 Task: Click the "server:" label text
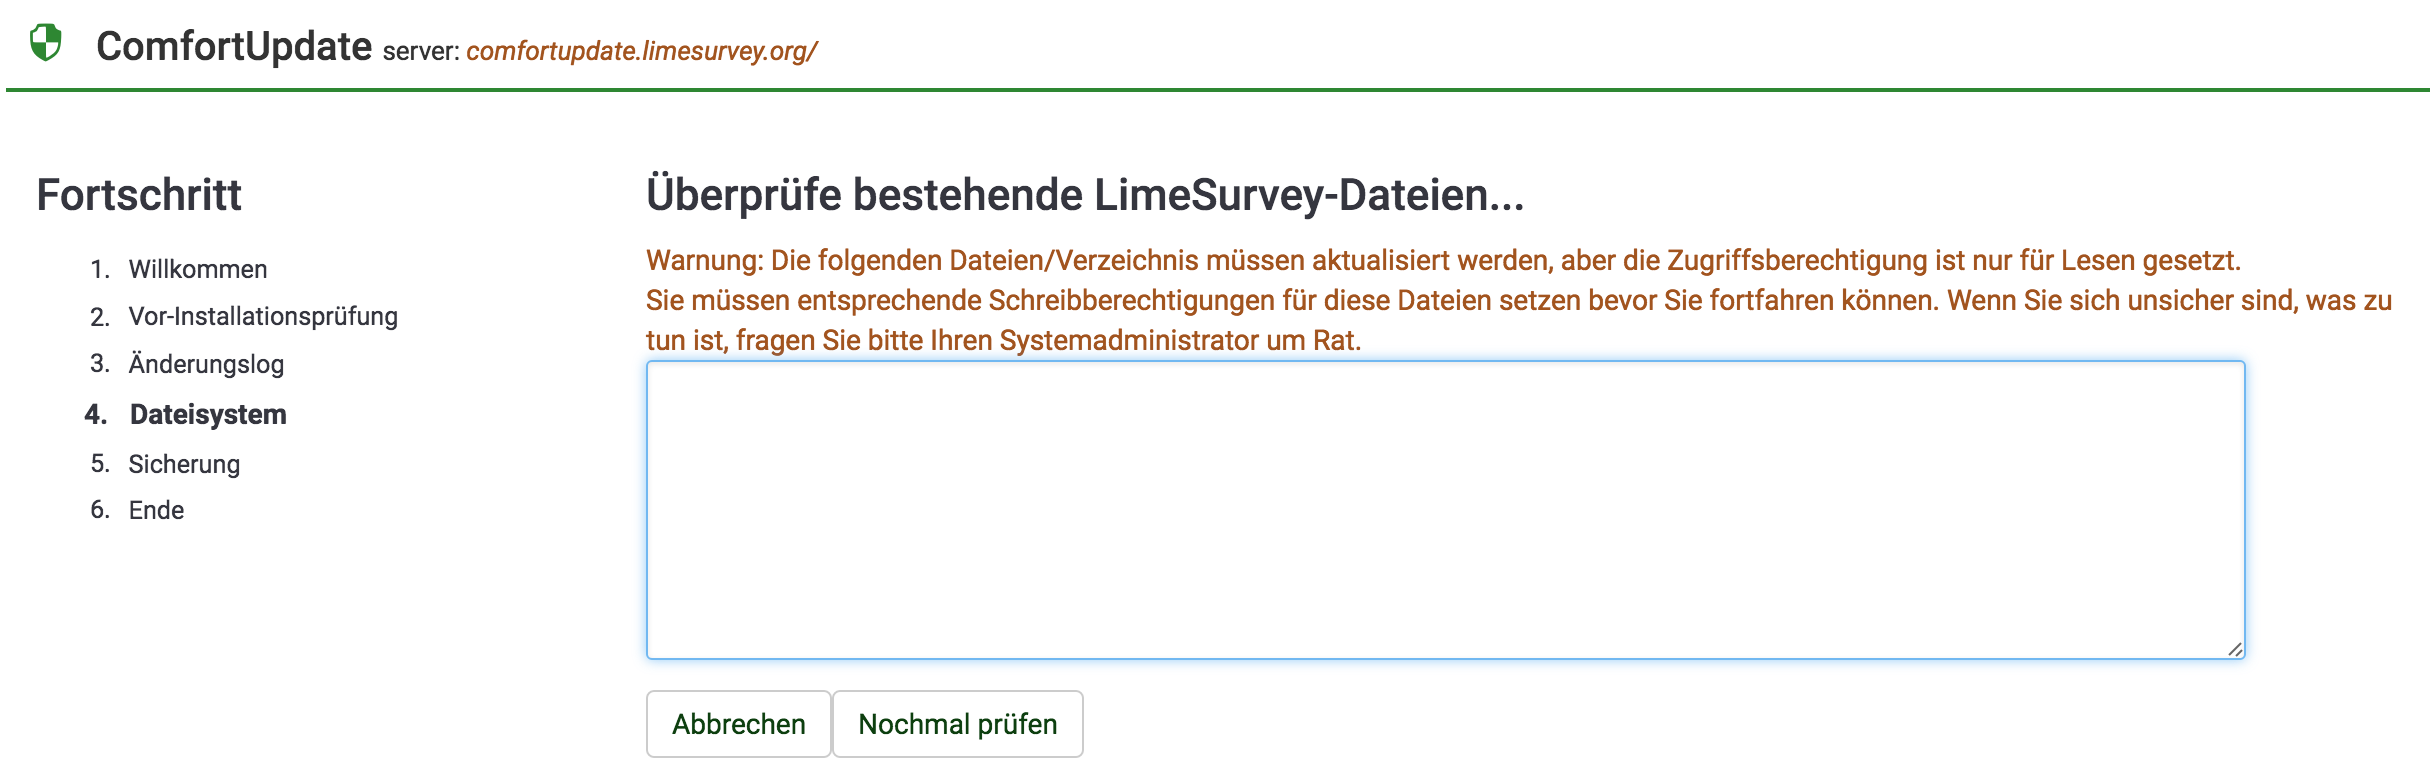pos(421,51)
